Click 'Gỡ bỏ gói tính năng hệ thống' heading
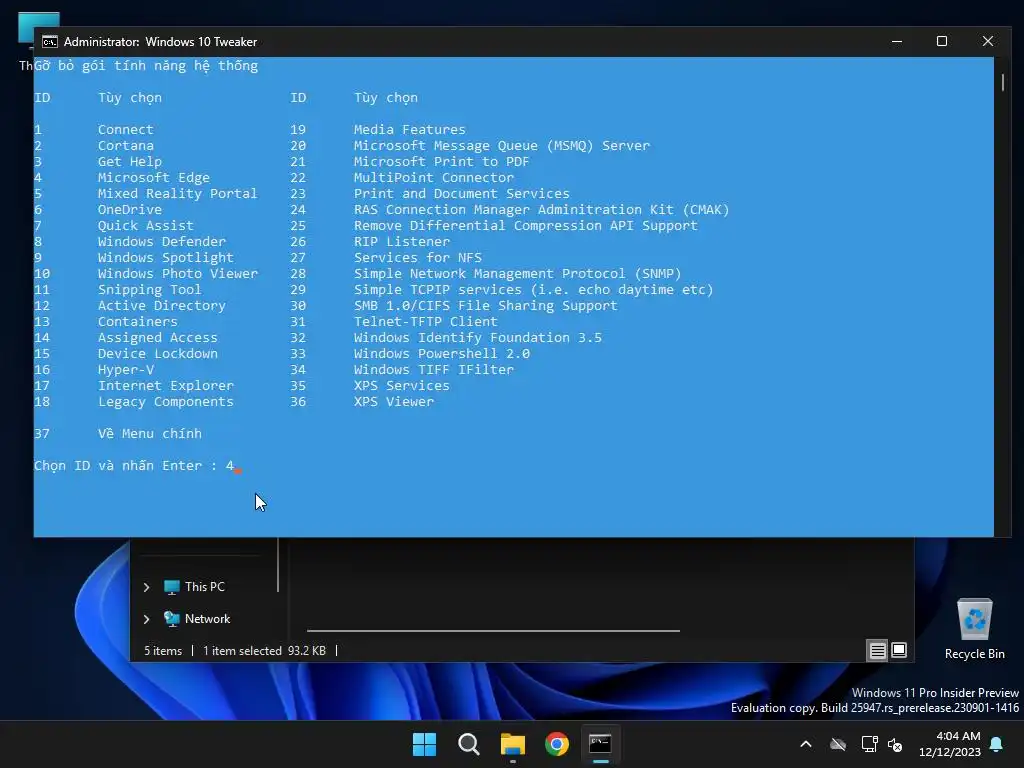Image resolution: width=1024 pixels, height=768 pixels. (146, 65)
